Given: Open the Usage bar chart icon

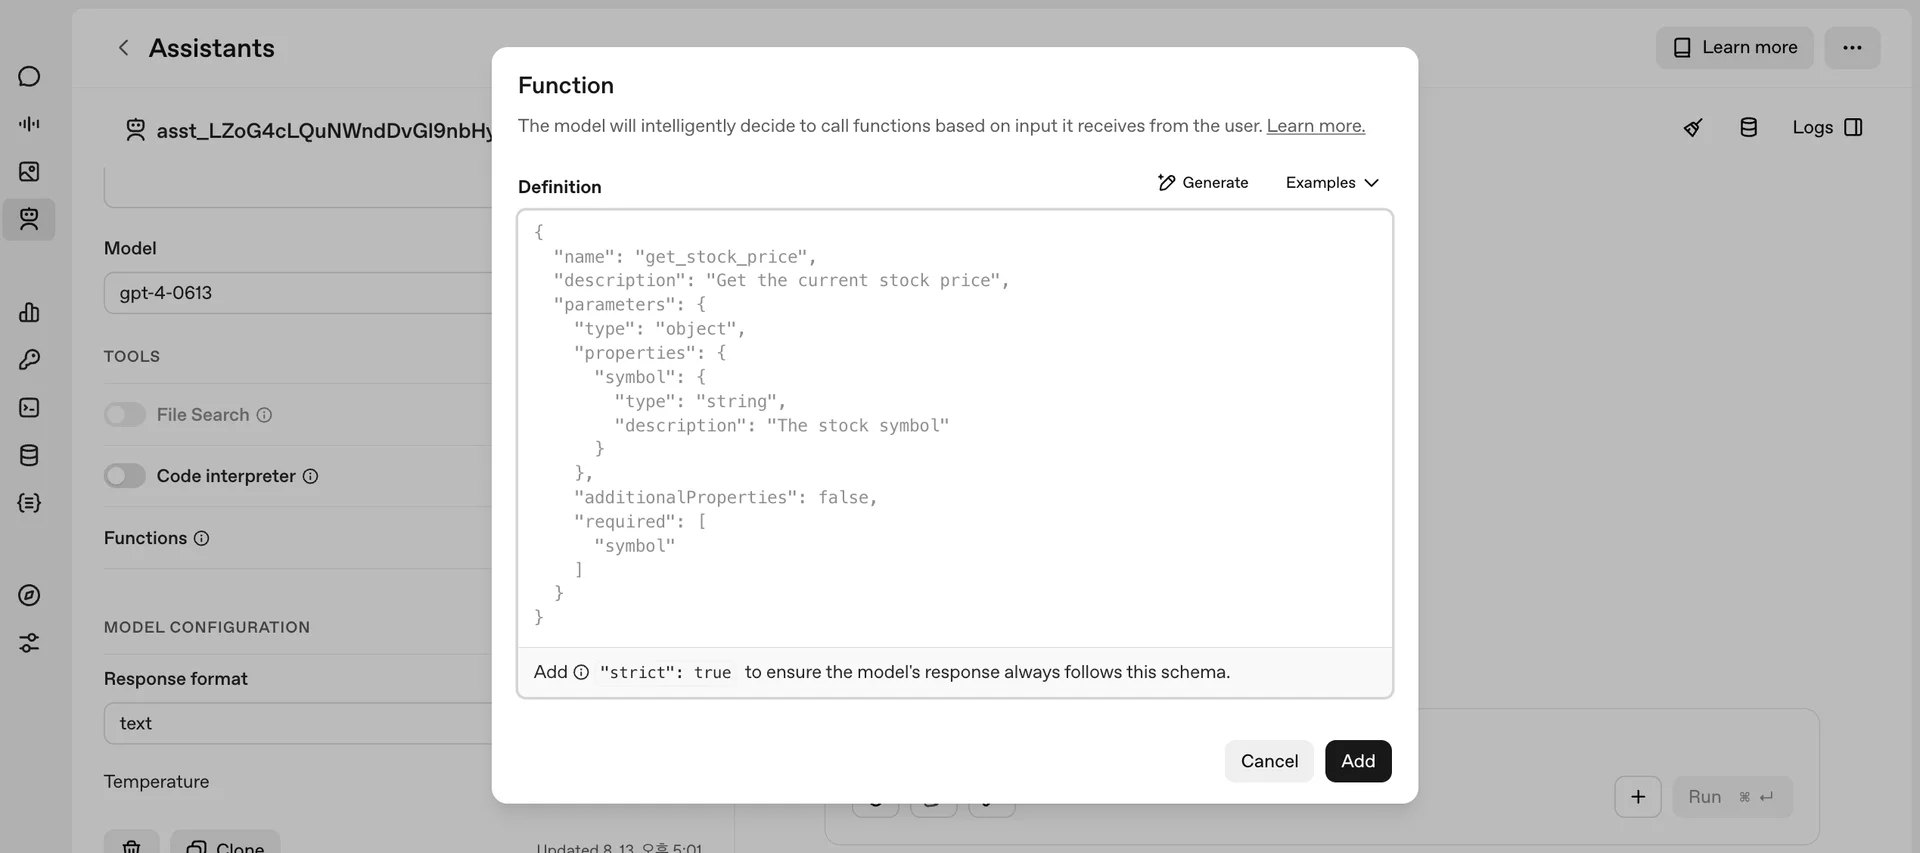Looking at the screenshot, I should pos(29,313).
